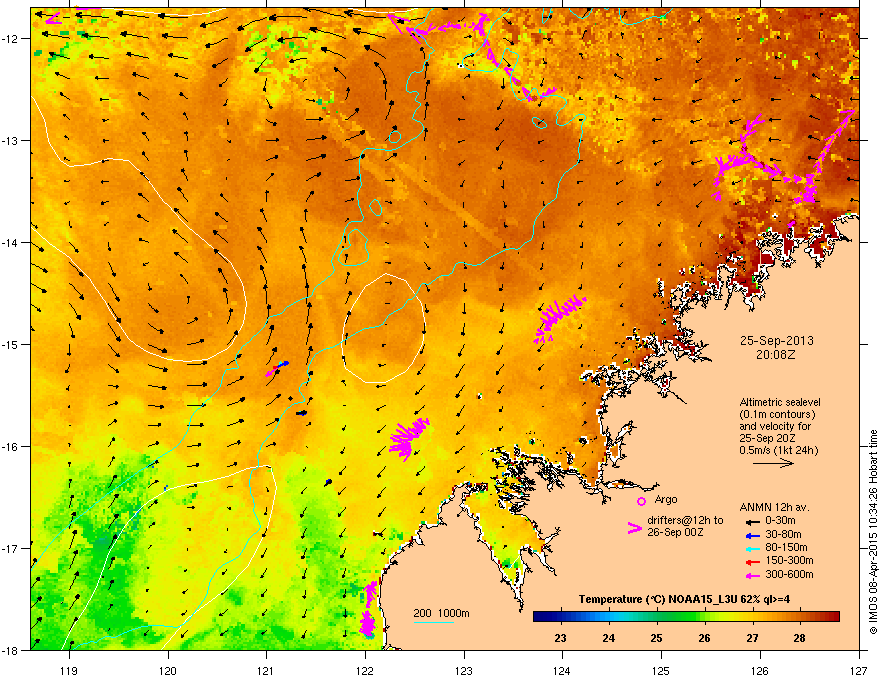
Task: Click the latitude axis label '-14'
Action: tap(12, 242)
